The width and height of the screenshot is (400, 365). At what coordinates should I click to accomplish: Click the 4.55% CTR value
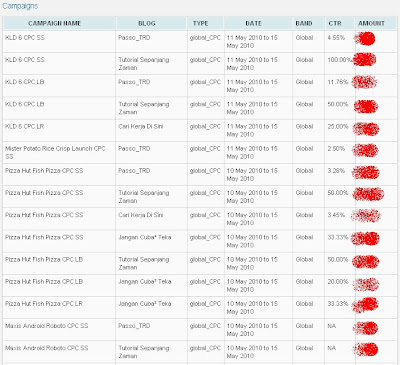[x=336, y=38]
